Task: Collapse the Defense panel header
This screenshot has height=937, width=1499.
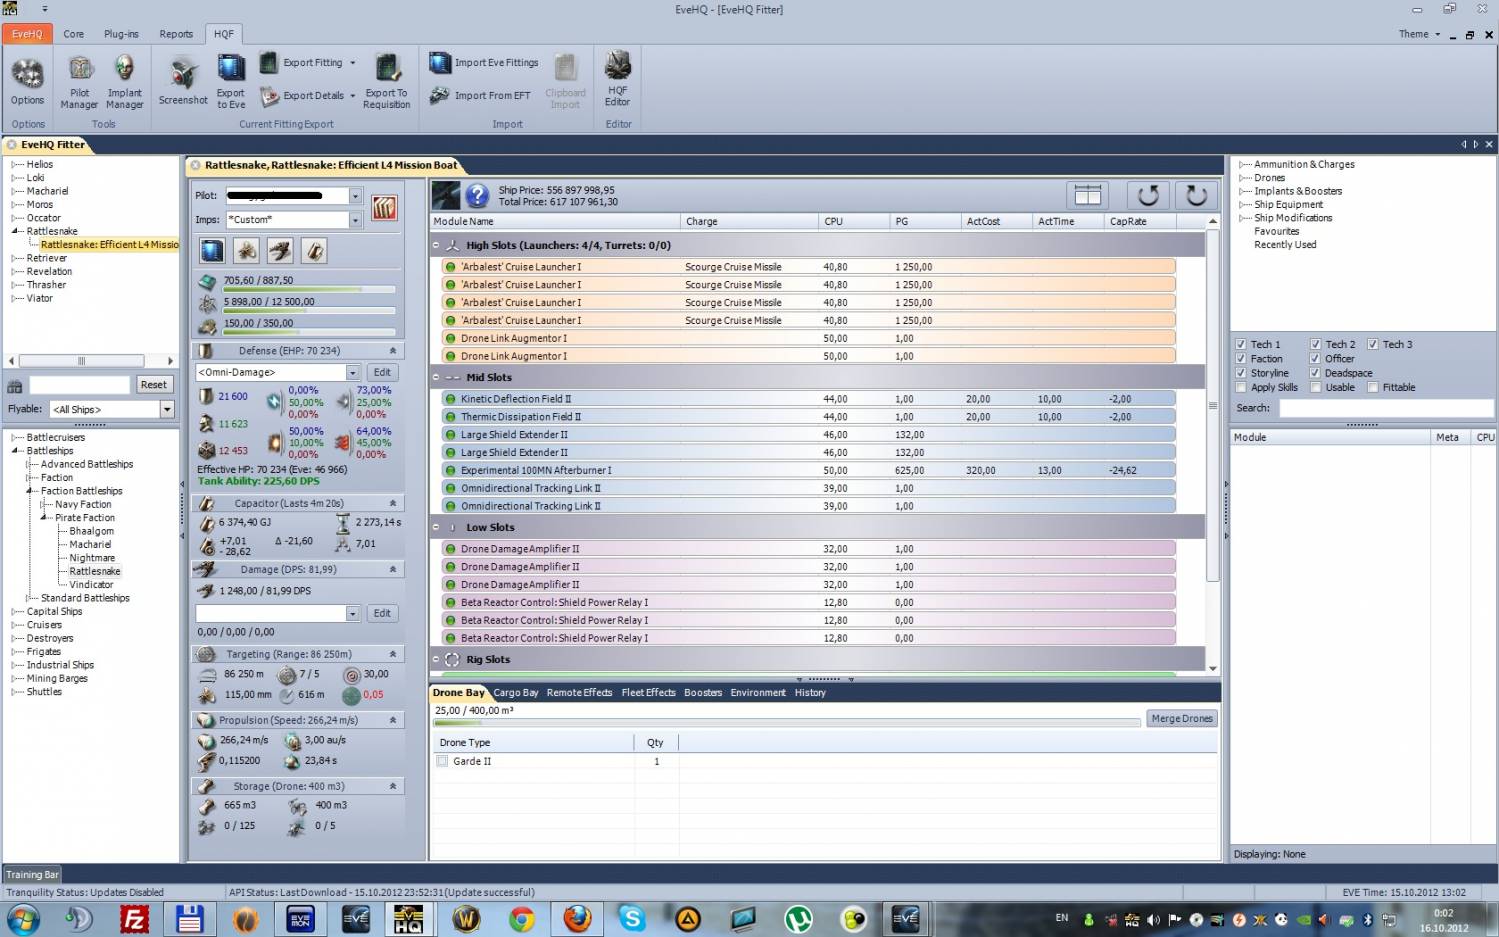Action: click(x=392, y=351)
